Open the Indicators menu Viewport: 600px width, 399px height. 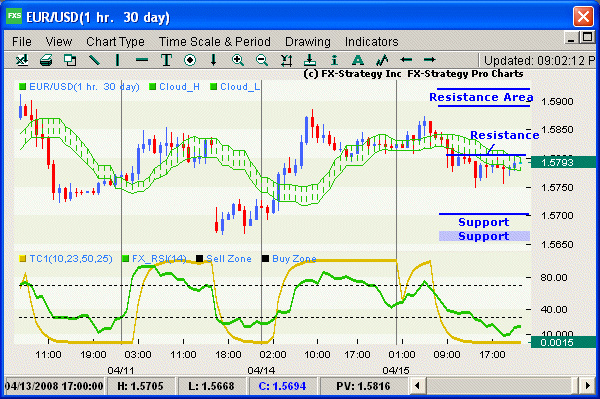tap(372, 41)
